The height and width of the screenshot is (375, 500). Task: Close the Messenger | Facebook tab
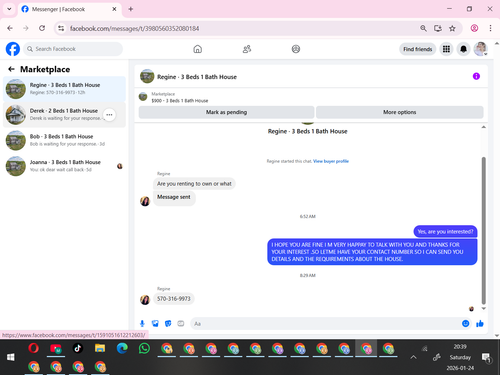(114, 9)
